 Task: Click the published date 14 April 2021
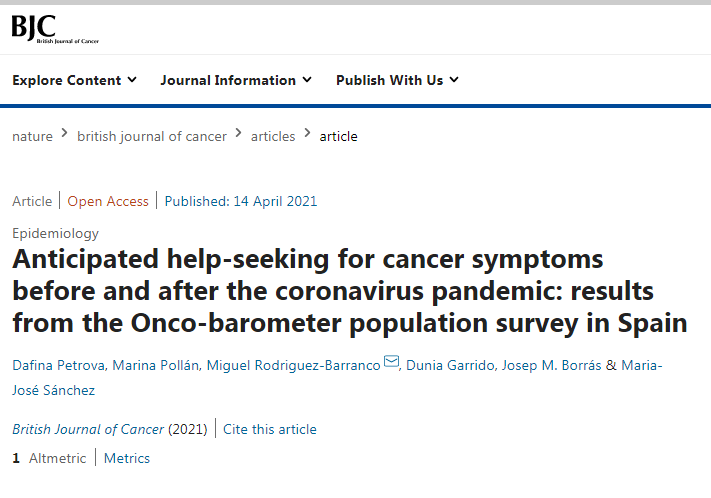click(x=241, y=201)
